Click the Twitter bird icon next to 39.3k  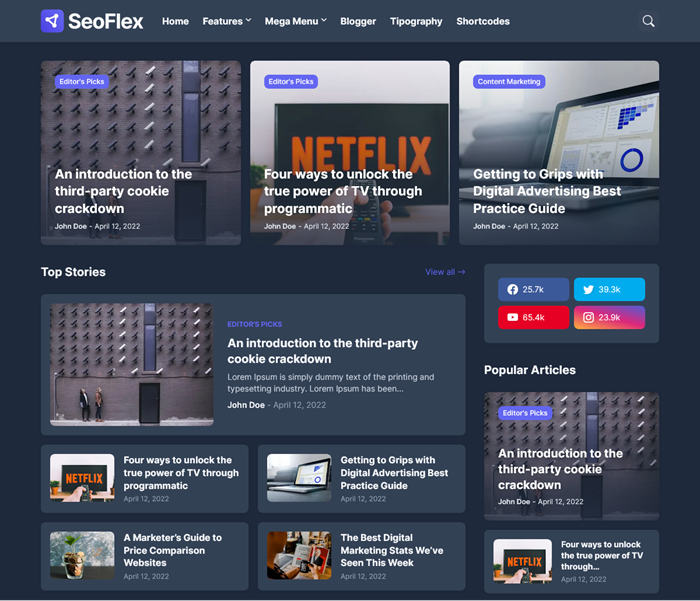(x=588, y=289)
